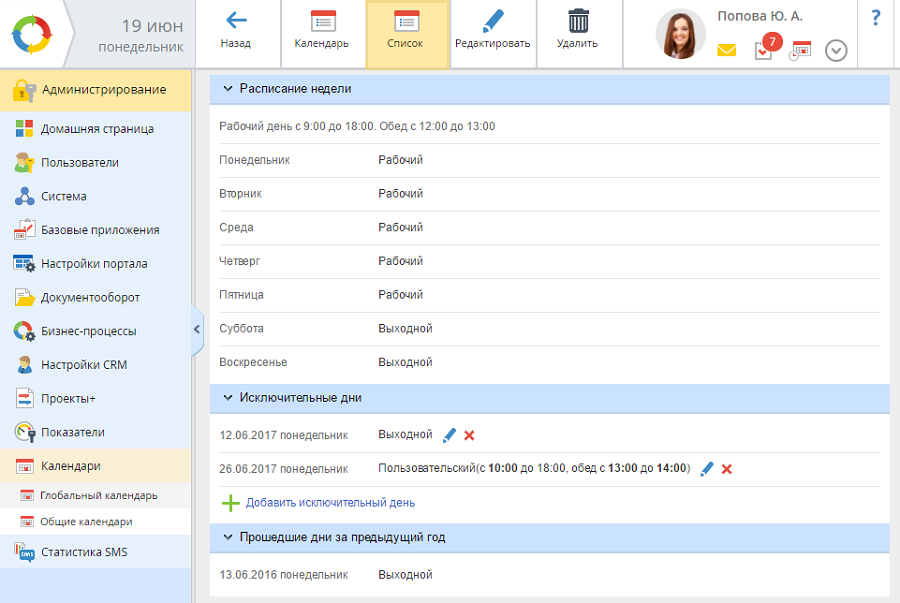Image resolution: width=900 pixels, height=603 pixels.
Task: Edit the 12.06.2017 exceptional day
Action: [449, 435]
